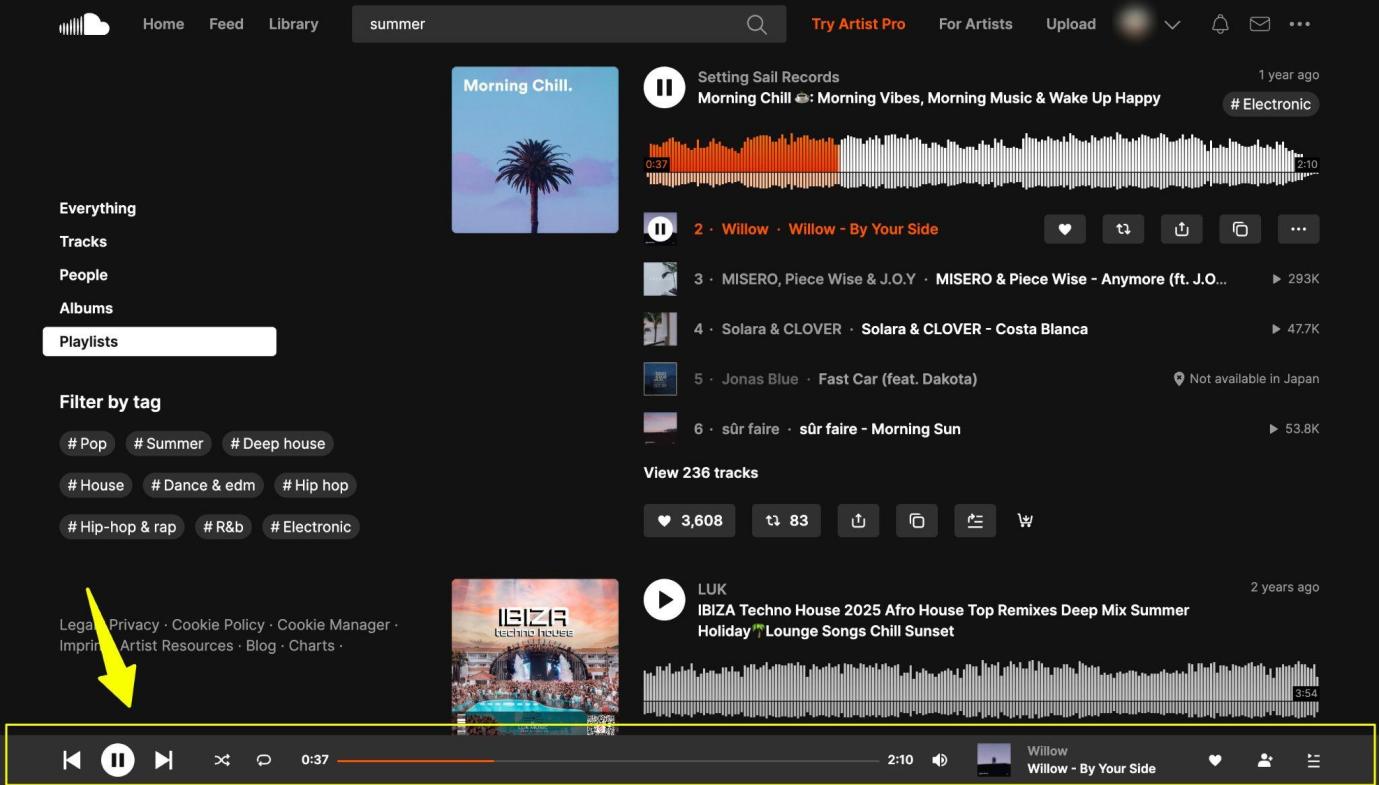Play the IBIZA Techno House playlist
Viewport: 1379px width, 785px height.
[x=664, y=600]
